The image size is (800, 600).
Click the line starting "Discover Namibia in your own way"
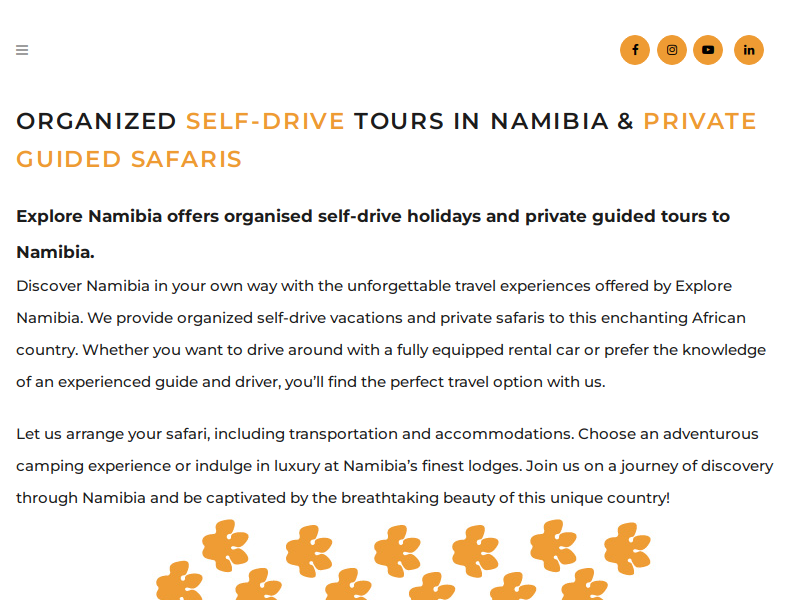(x=374, y=286)
